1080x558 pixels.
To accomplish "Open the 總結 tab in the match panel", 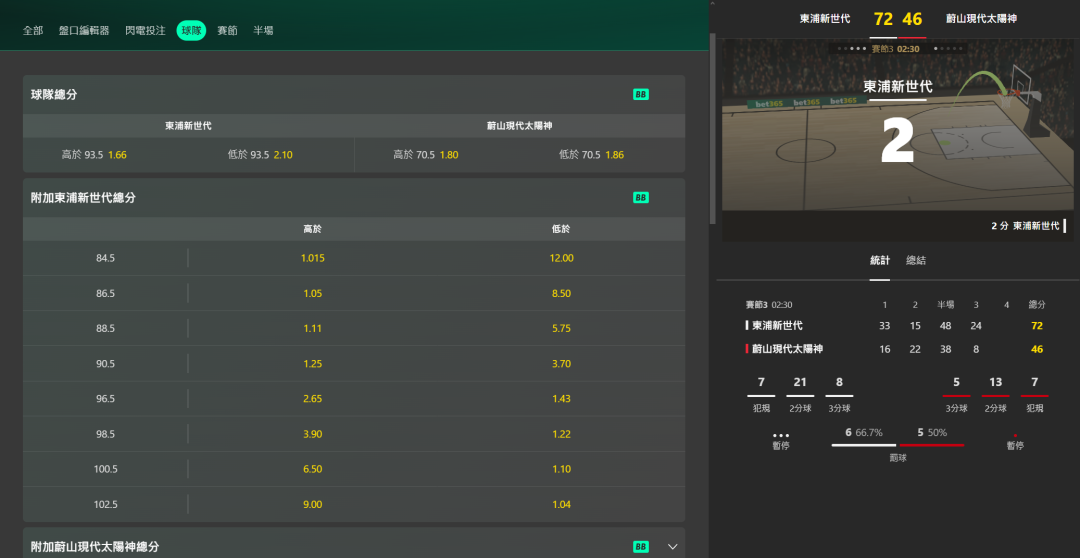I will click(x=915, y=260).
